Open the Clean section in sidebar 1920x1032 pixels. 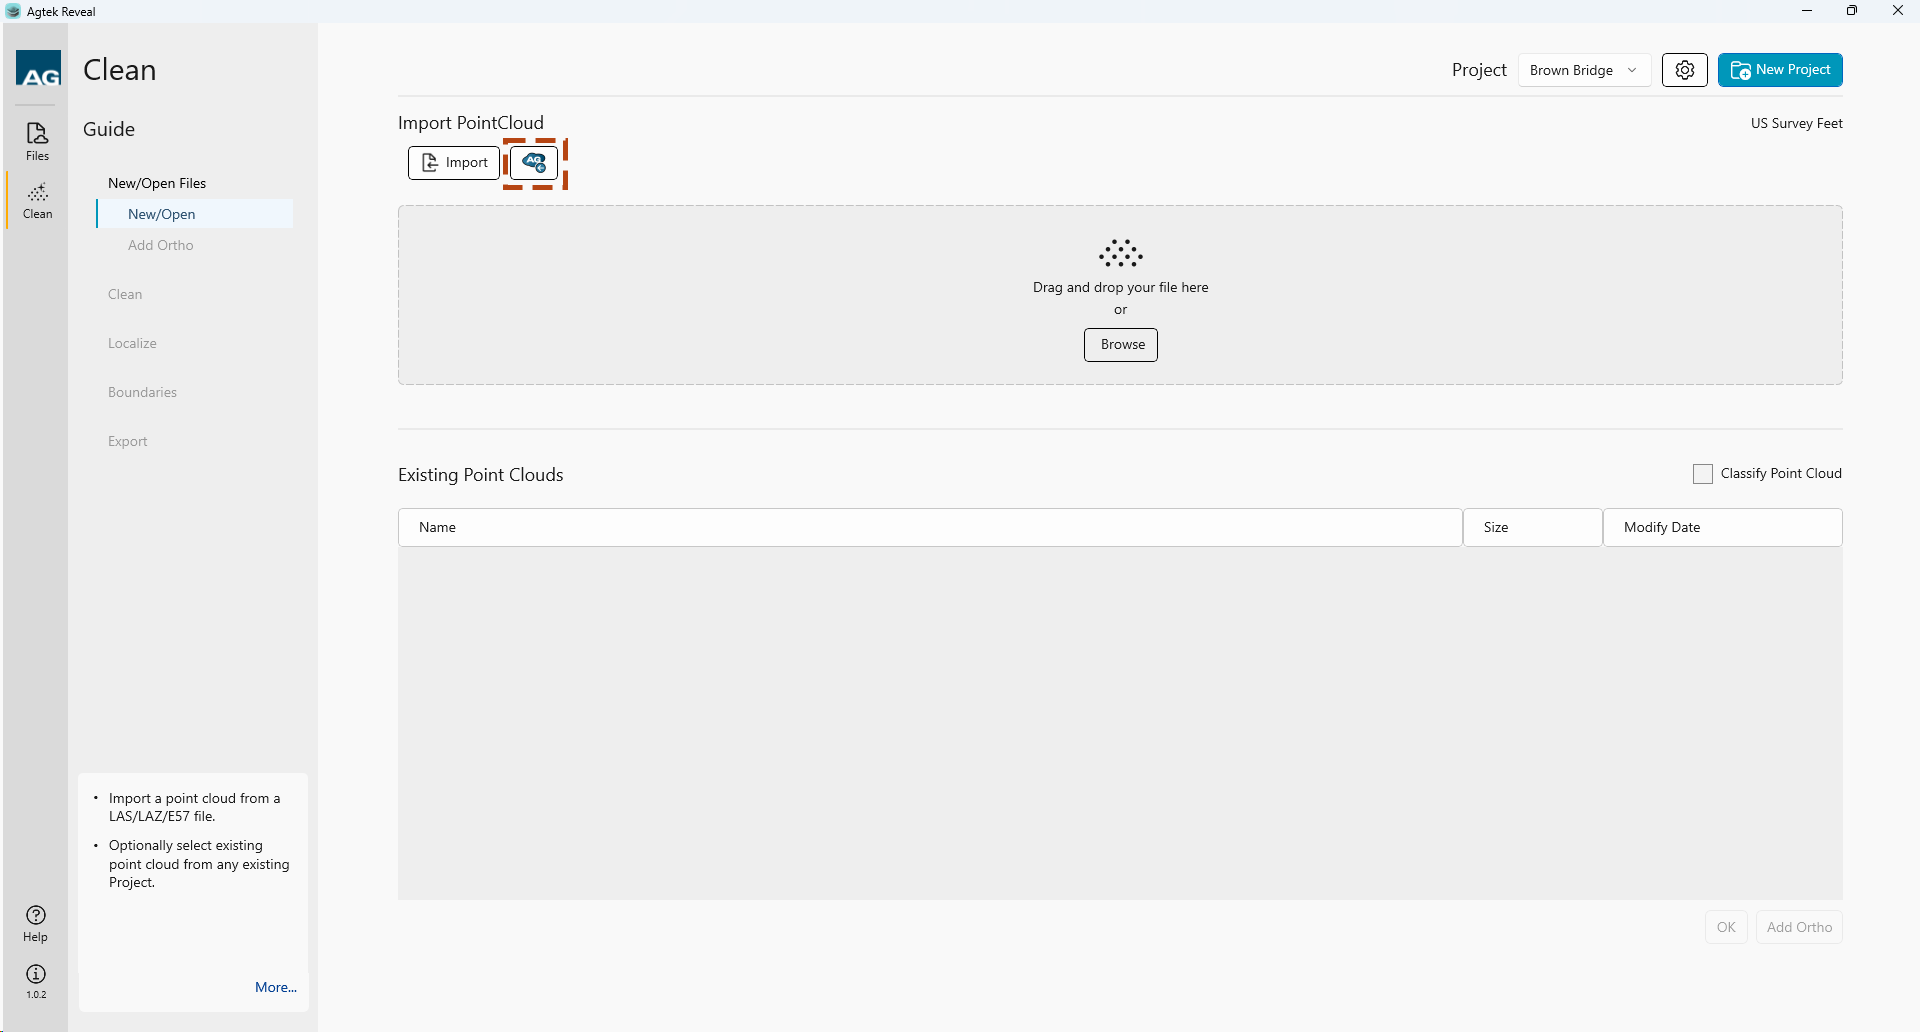click(x=37, y=200)
